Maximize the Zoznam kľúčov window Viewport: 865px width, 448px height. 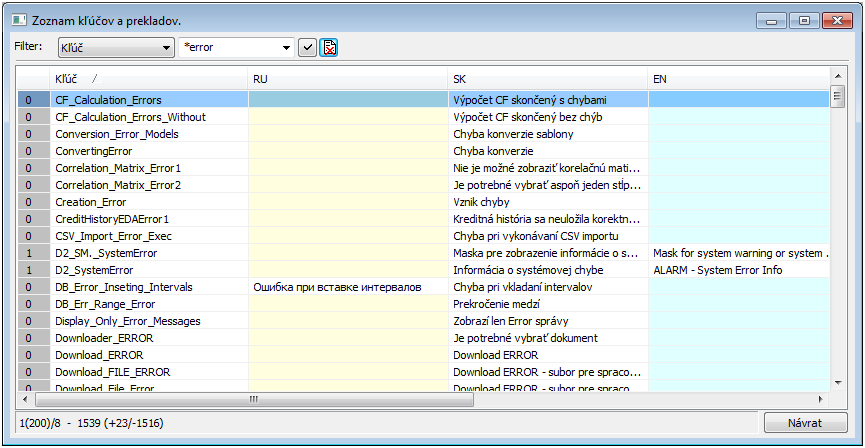click(x=805, y=19)
